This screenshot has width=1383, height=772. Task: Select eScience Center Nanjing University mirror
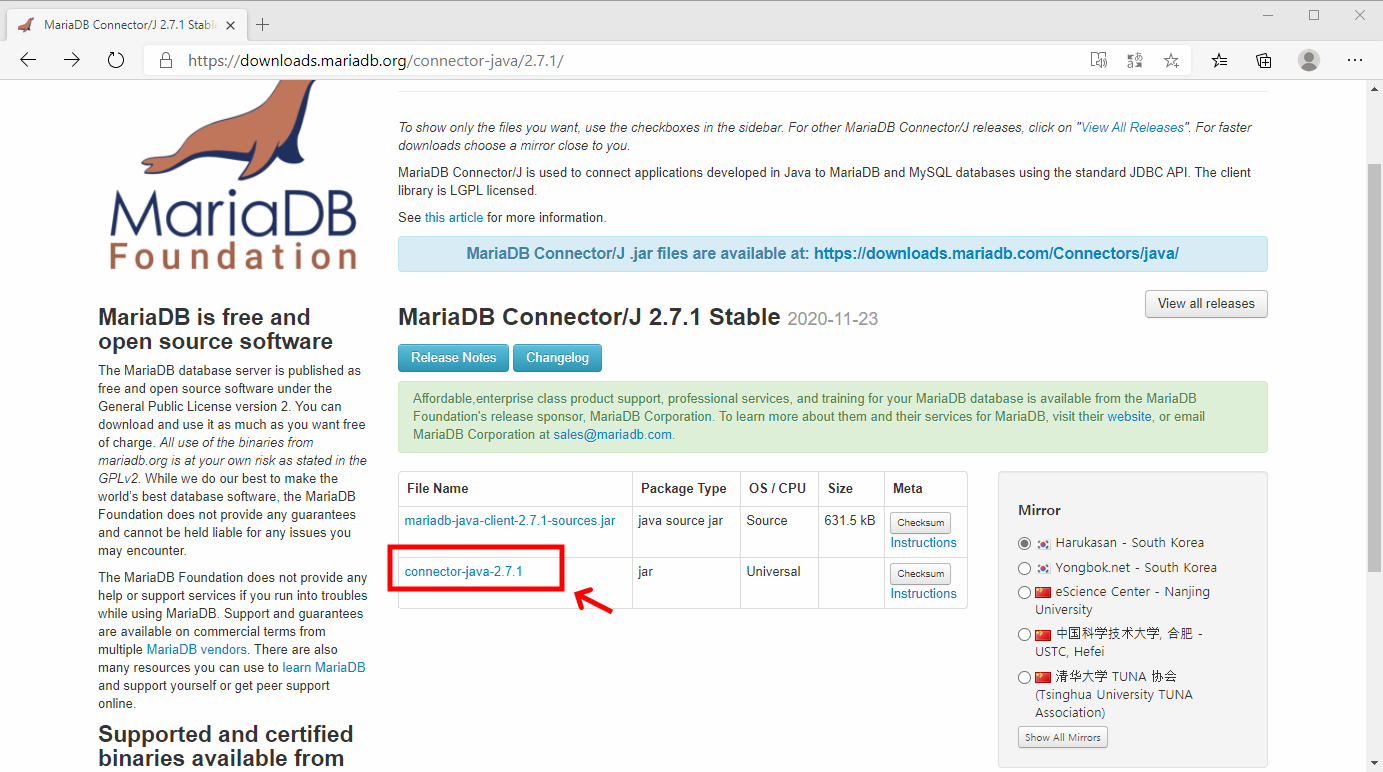1024,592
